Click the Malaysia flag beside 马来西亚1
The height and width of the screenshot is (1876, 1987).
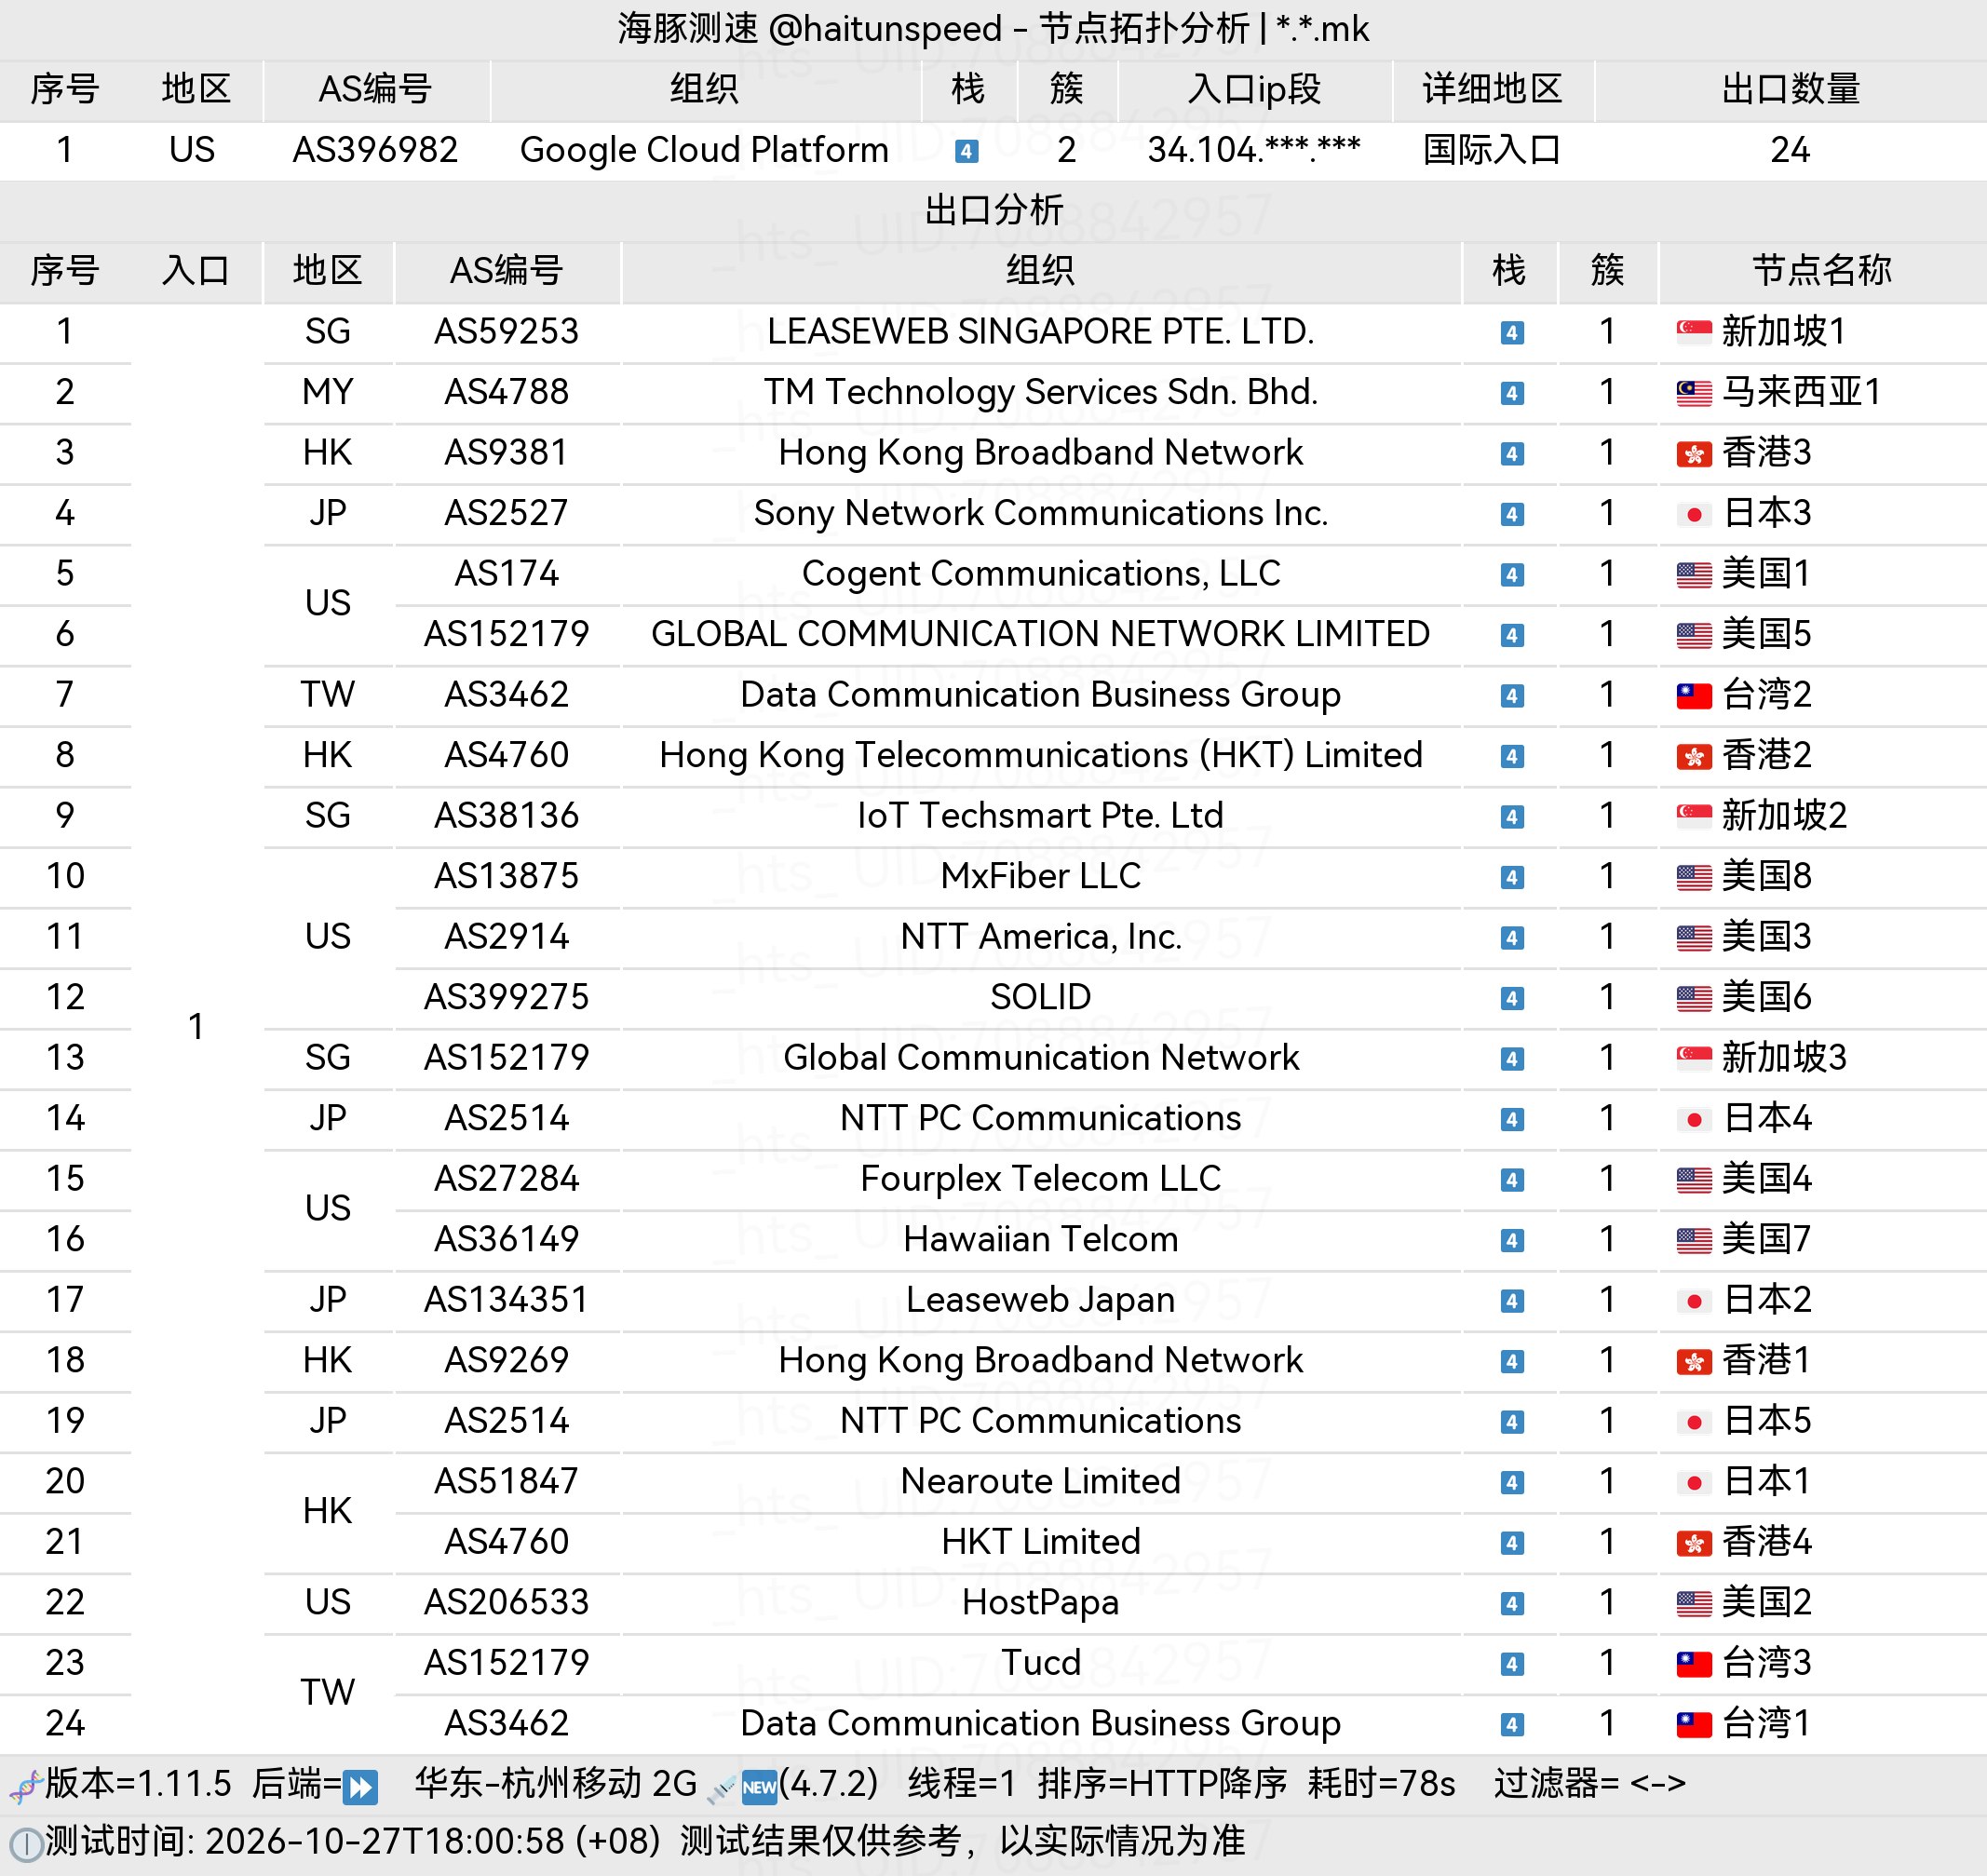[1693, 393]
